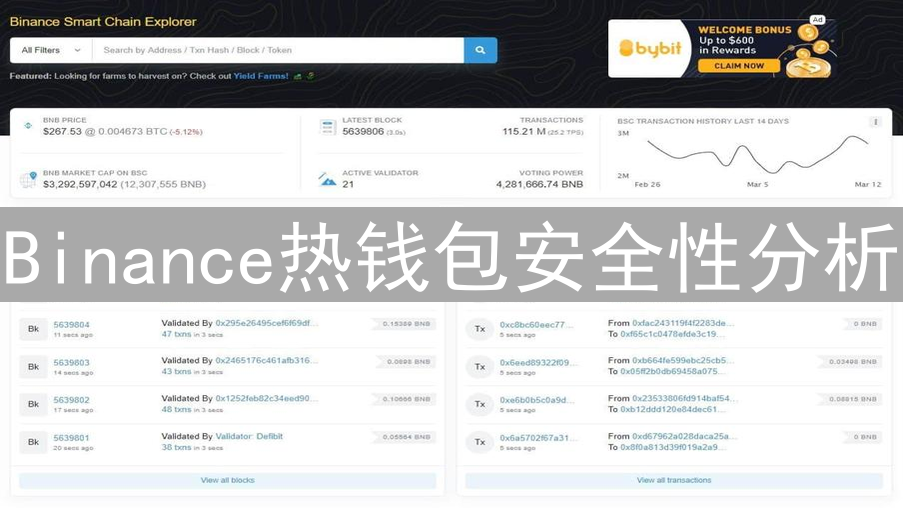Open block 5639802
This screenshot has height=508, width=903.
point(71,400)
